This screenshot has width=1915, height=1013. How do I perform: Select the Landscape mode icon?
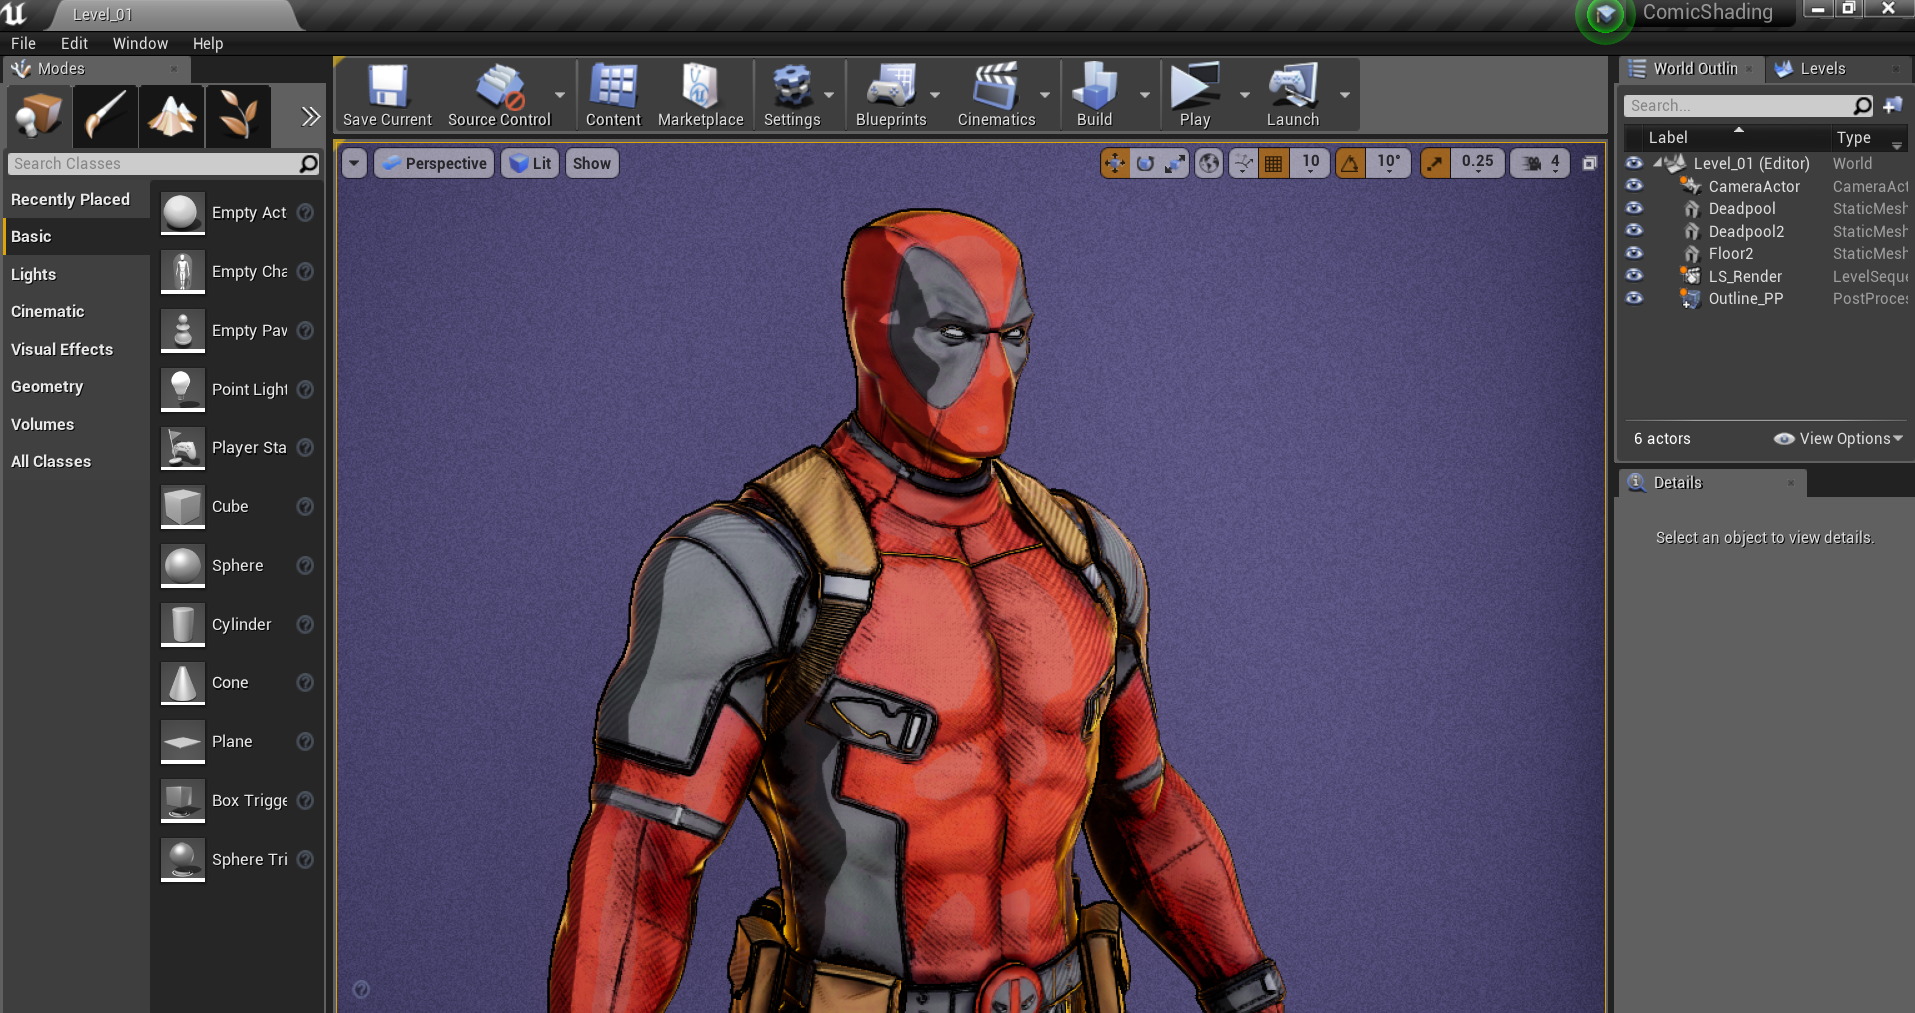pos(171,116)
